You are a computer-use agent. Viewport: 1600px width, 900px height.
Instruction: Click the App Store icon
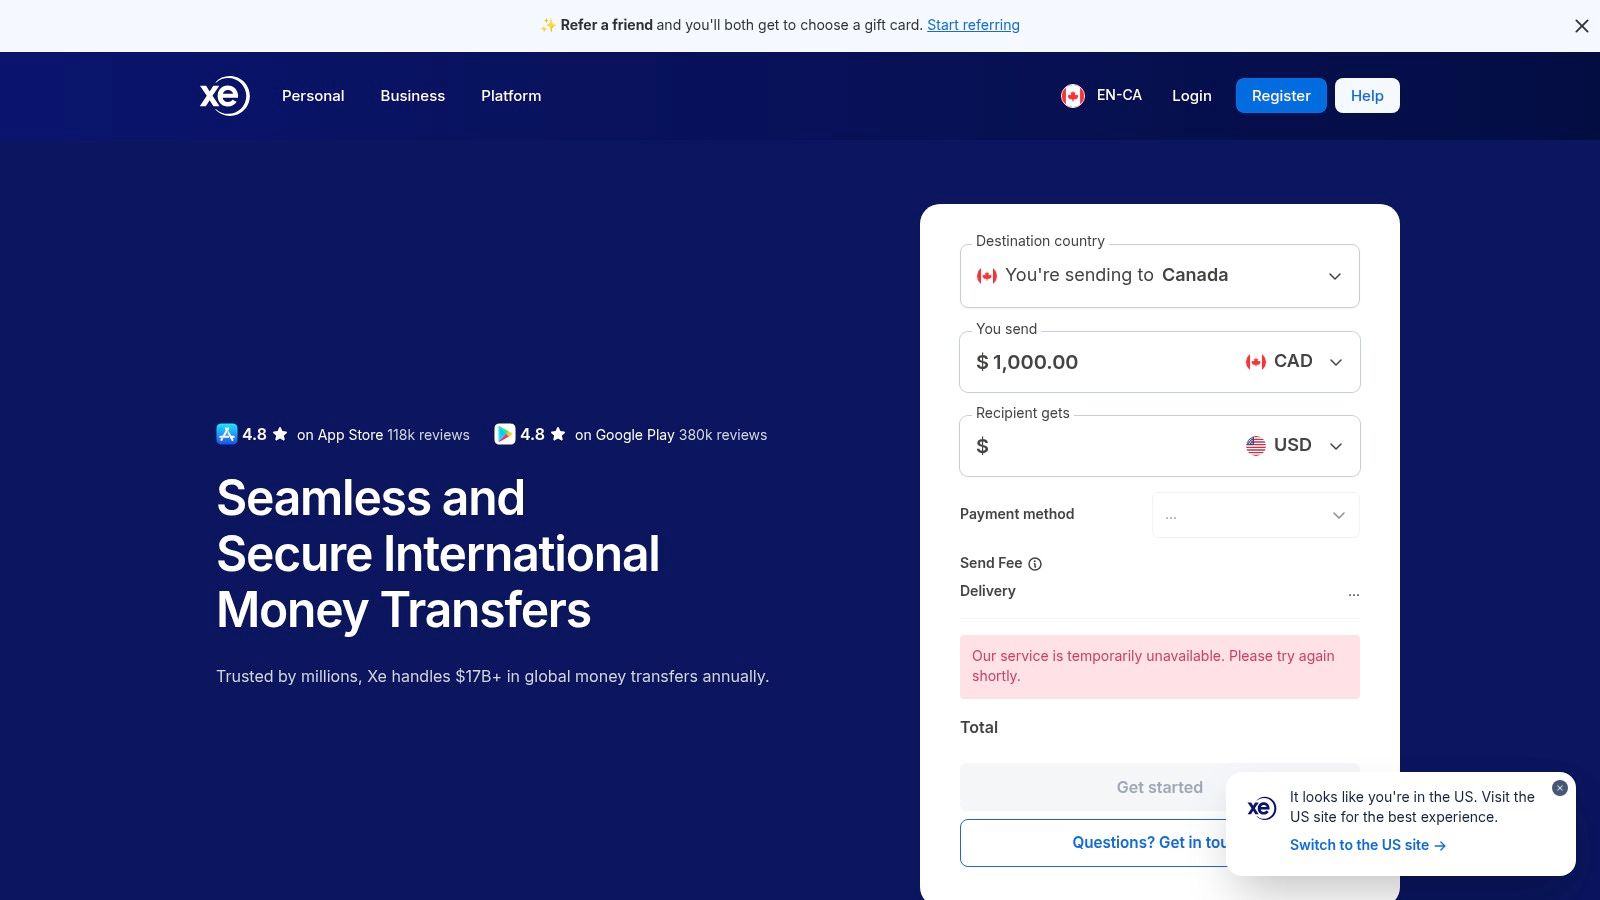point(227,434)
